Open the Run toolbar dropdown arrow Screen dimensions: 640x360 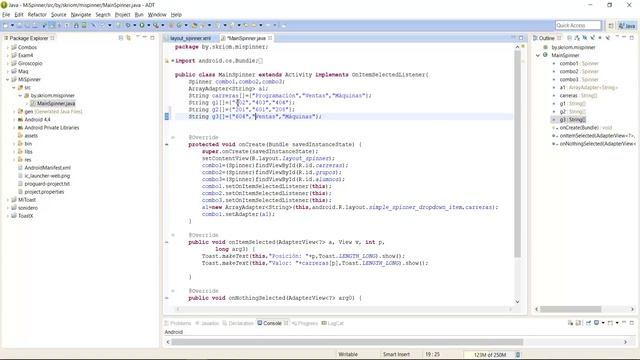pos(149,25)
